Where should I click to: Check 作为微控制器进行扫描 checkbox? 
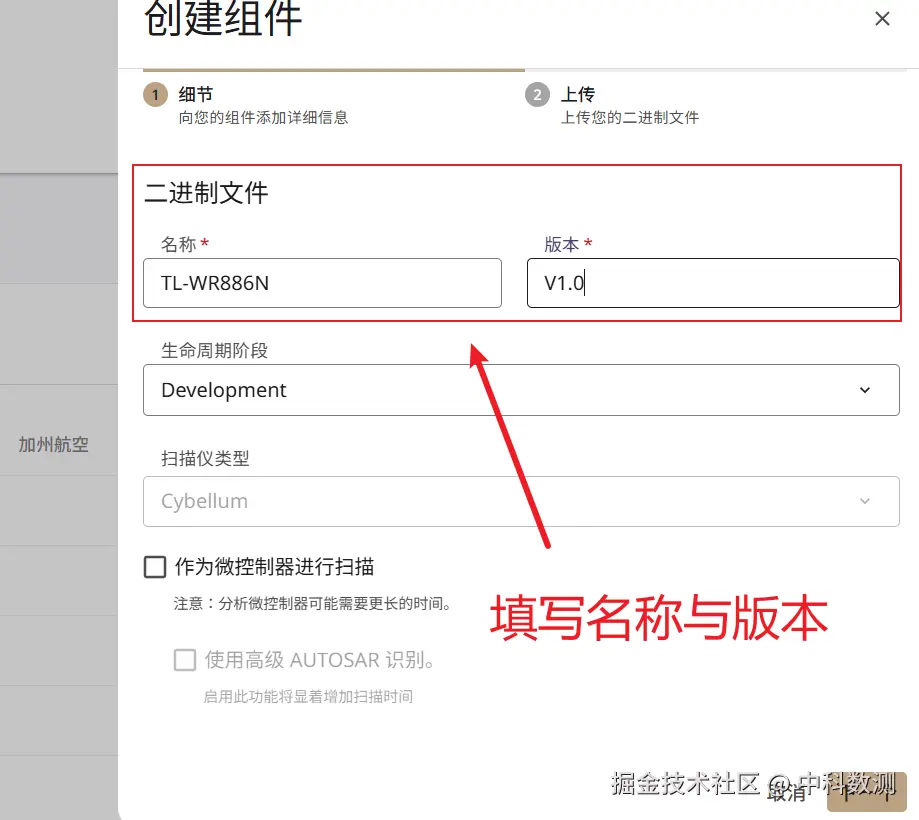pos(155,567)
